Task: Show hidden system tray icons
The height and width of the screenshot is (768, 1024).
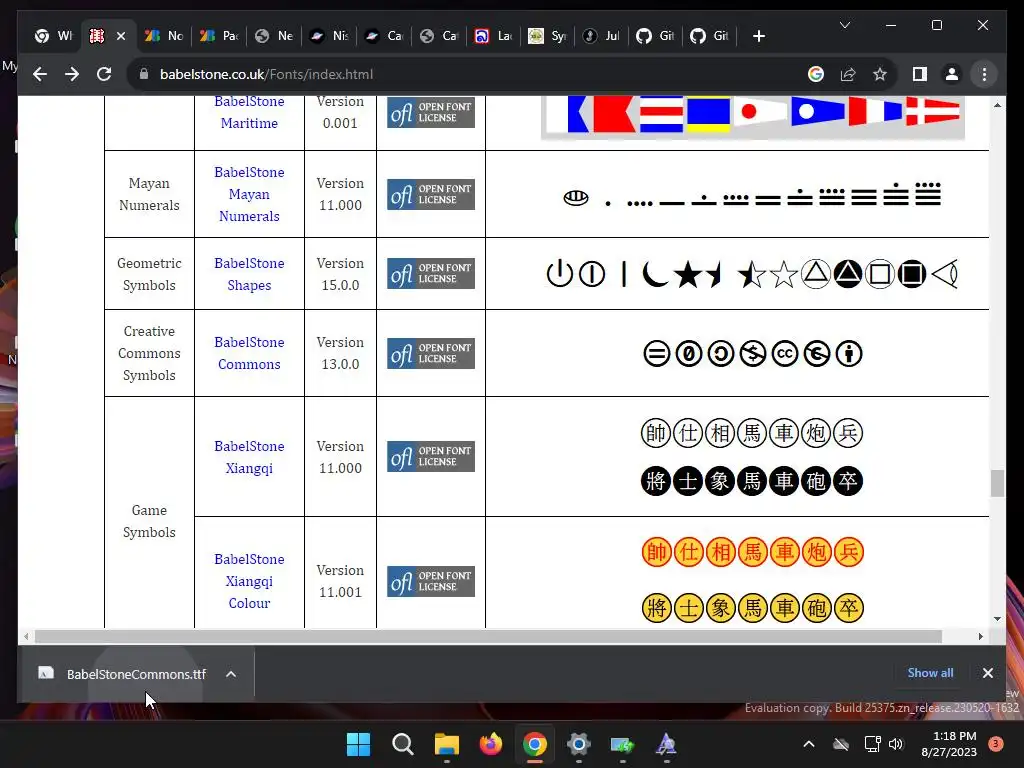Action: tap(808, 744)
